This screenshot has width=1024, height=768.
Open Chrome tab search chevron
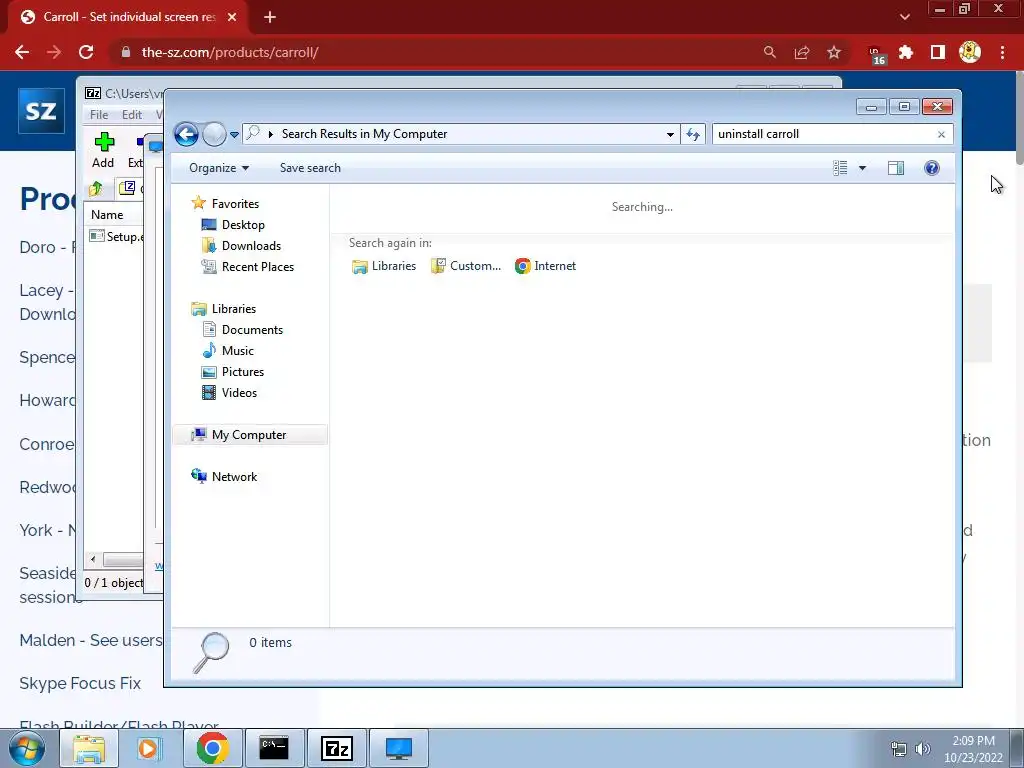point(904,17)
